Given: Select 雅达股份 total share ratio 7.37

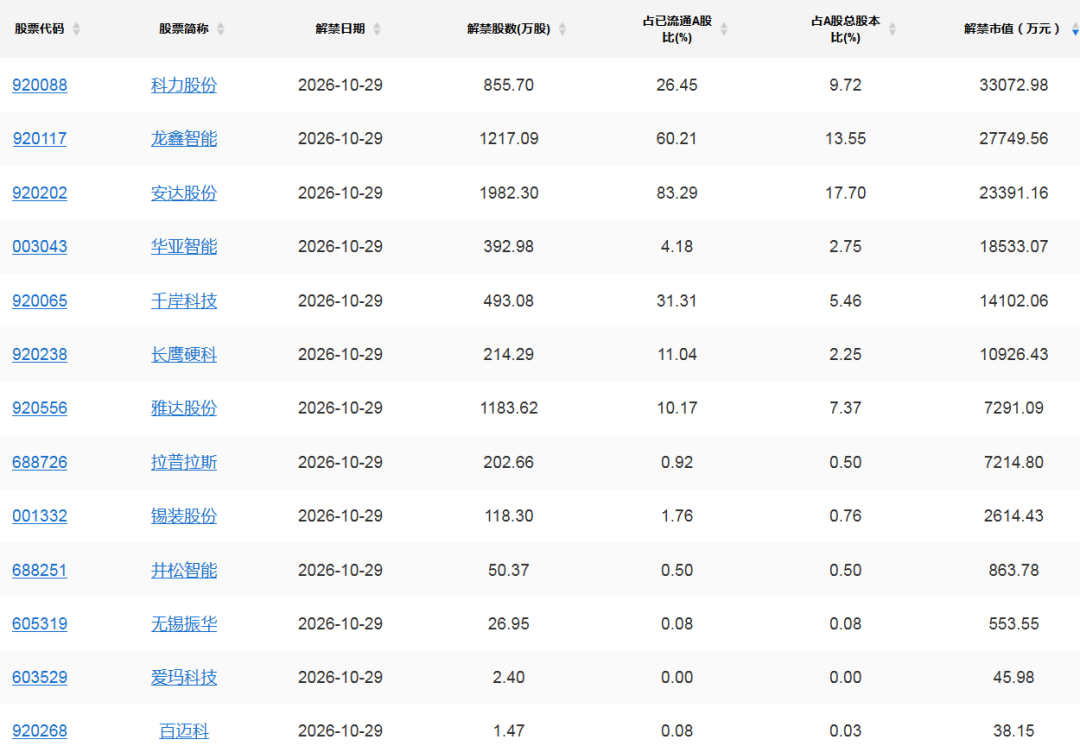Looking at the screenshot, I should pyautogui.click(x=845, y=408).
